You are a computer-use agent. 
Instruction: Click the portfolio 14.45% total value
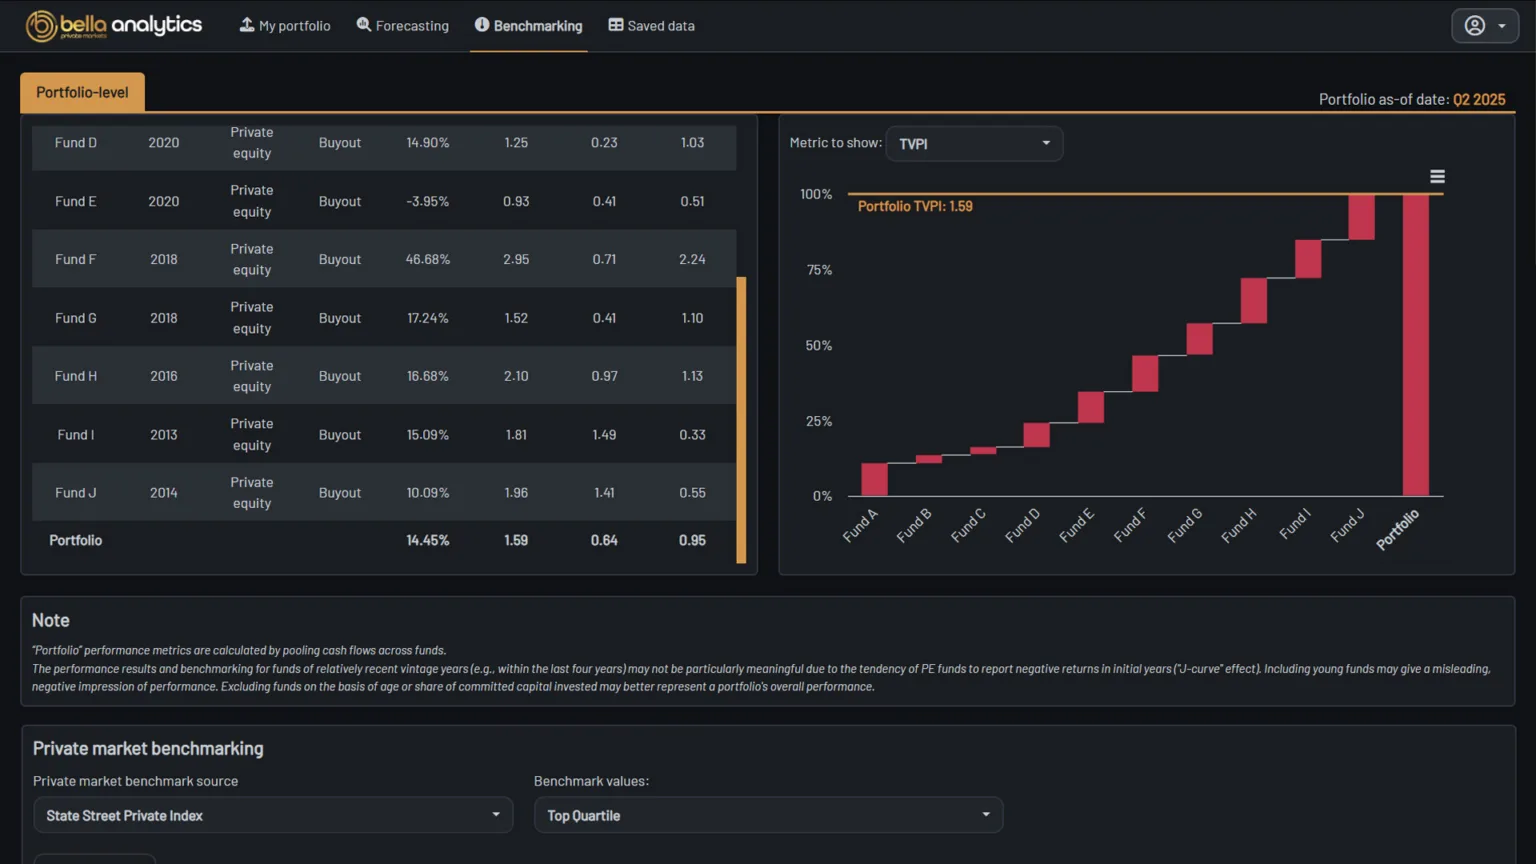pos(428,540)
